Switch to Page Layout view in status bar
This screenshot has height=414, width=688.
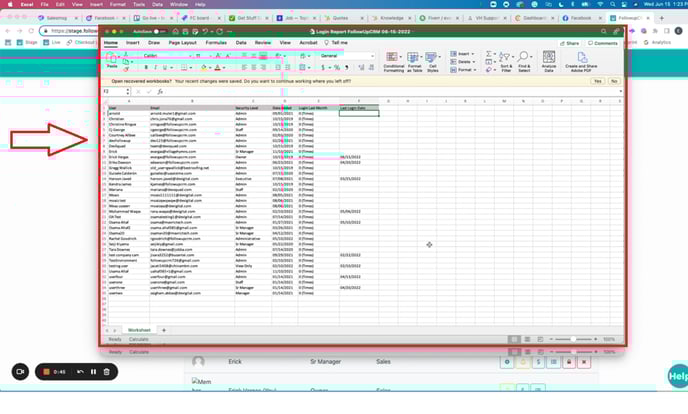click(x=527, y=339)
